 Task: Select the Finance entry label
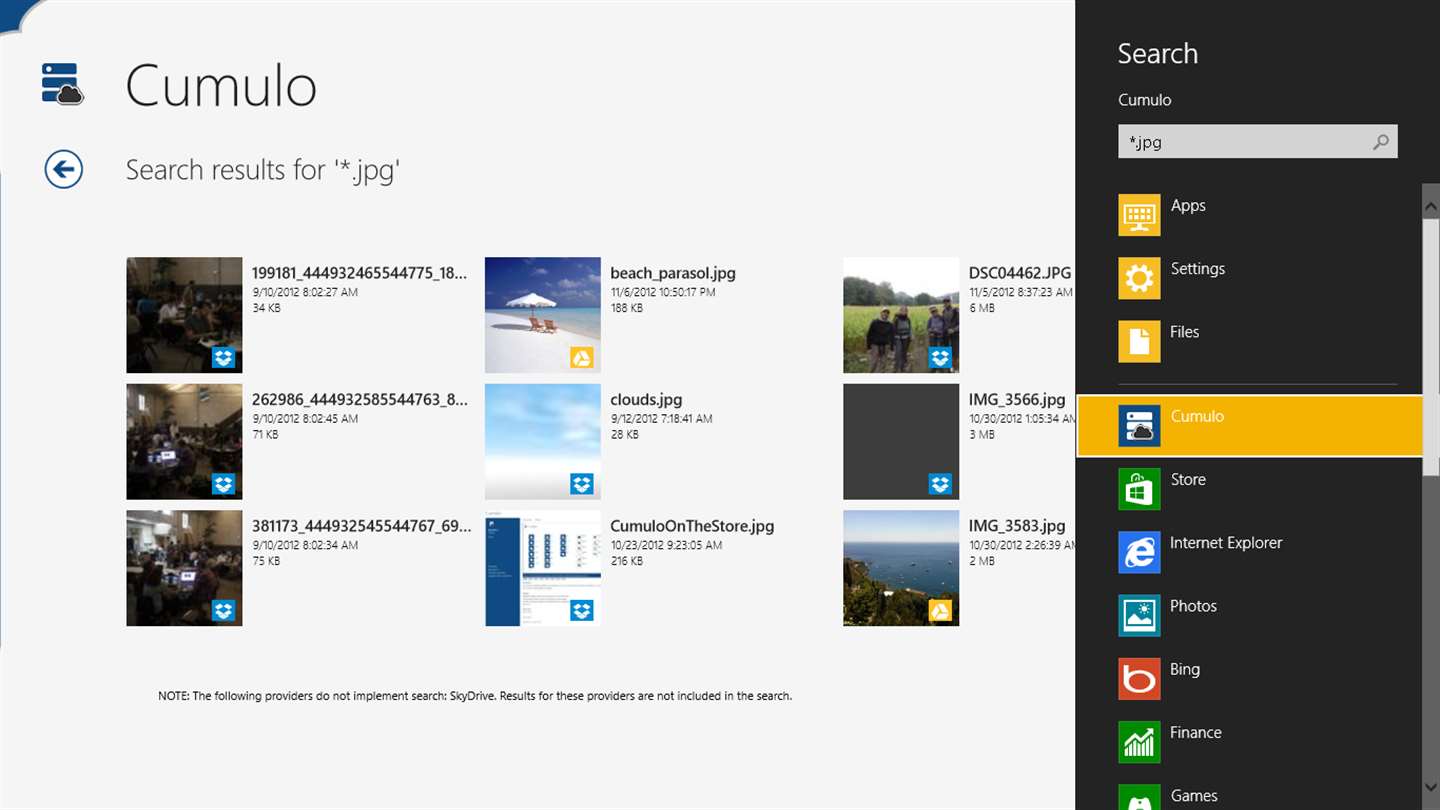[1196, 732]
